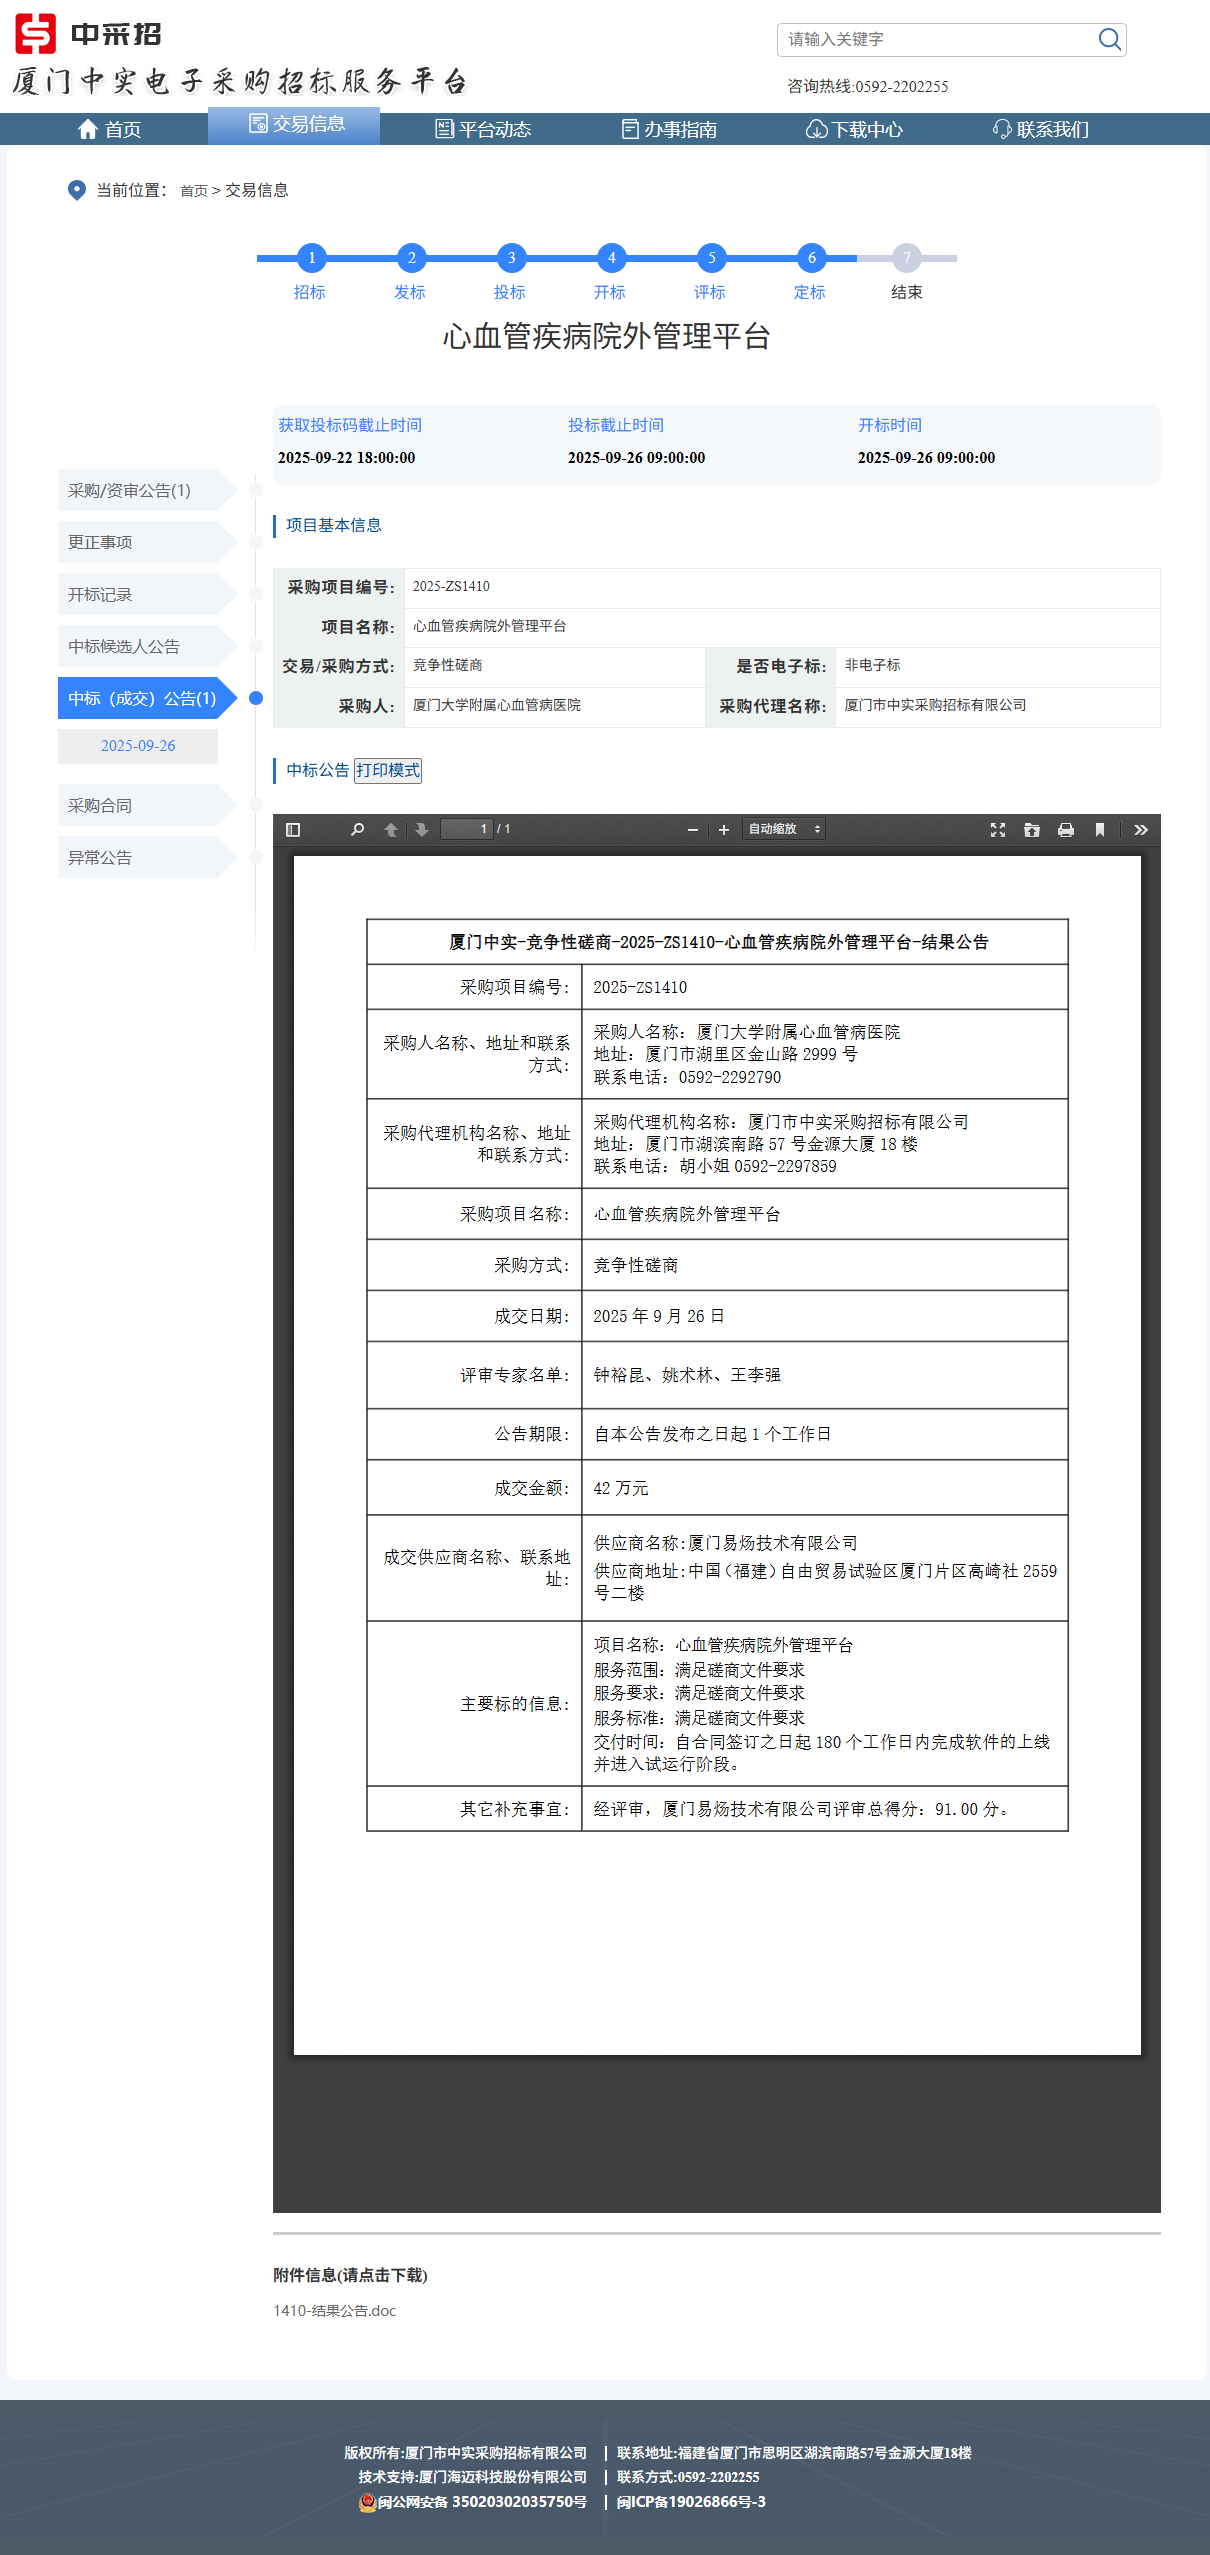
Task: Zoom in the PDF document
Action: (724, 829)
